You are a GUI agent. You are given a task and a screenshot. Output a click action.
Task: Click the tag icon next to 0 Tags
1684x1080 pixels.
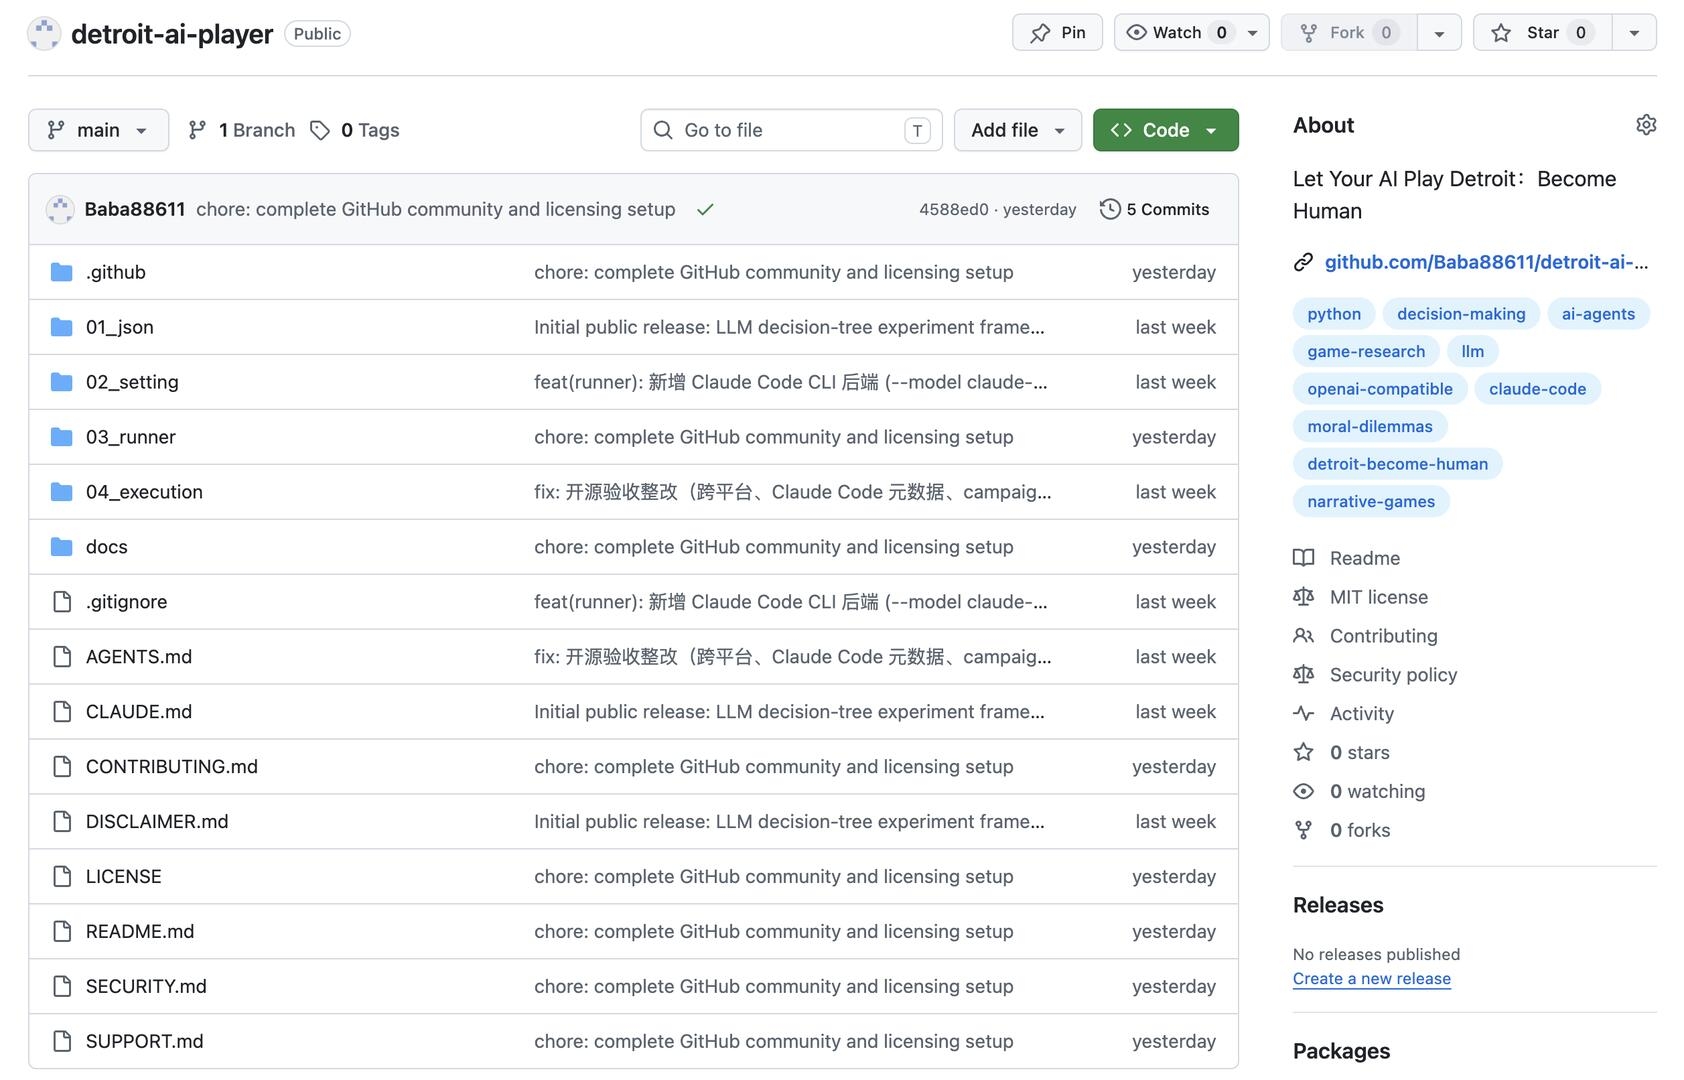[x=320, y=130]
